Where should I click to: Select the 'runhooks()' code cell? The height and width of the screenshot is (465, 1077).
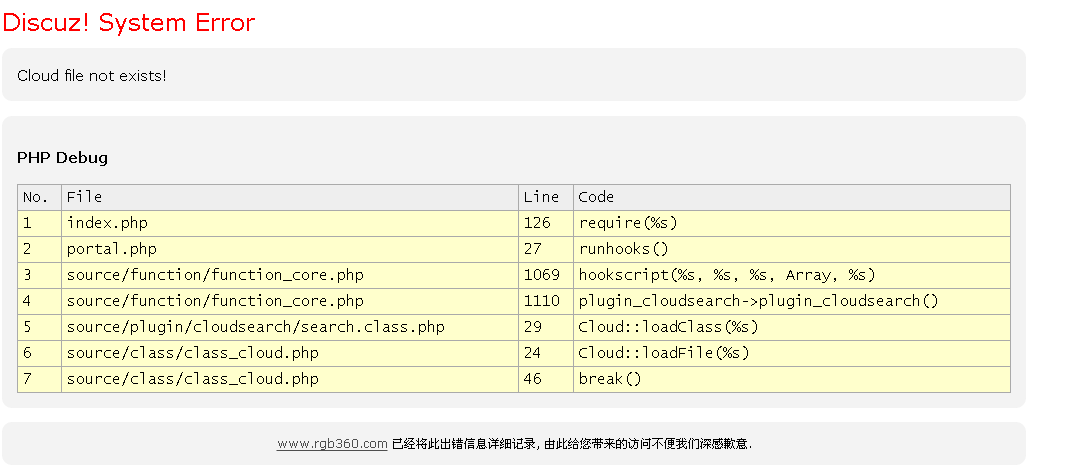point(792,249)
